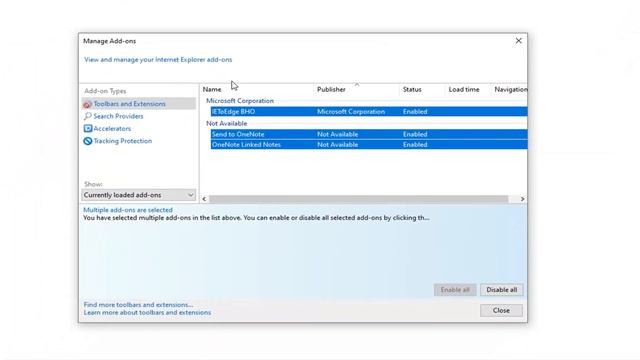
Task: Click the Navigation column header
Action: (x=510, y=89)
